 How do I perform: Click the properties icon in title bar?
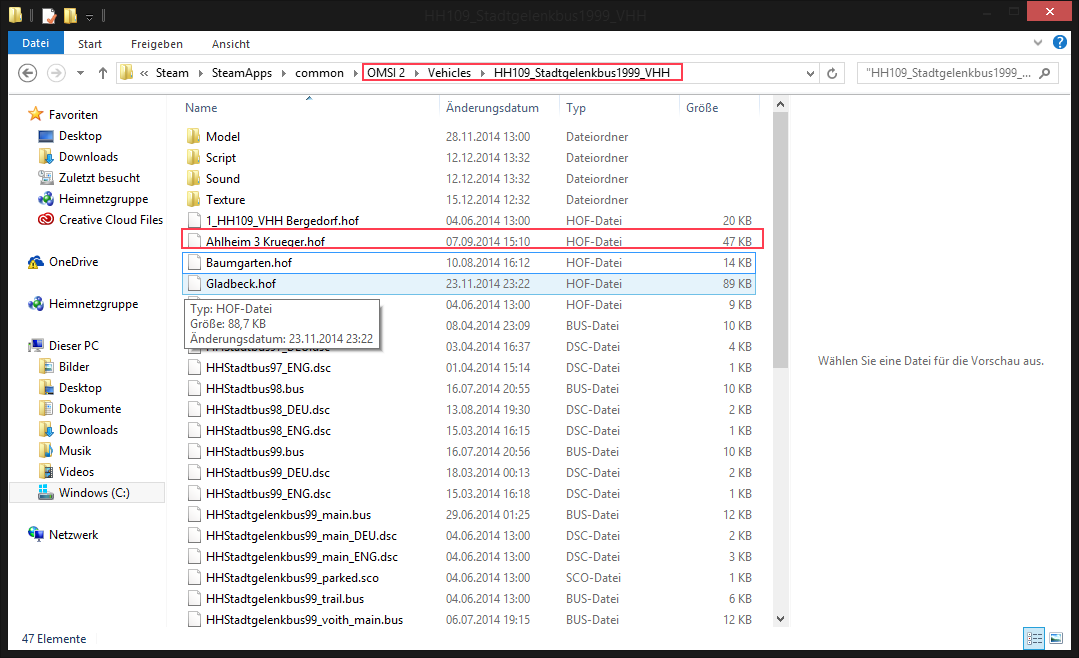[48, 16]
